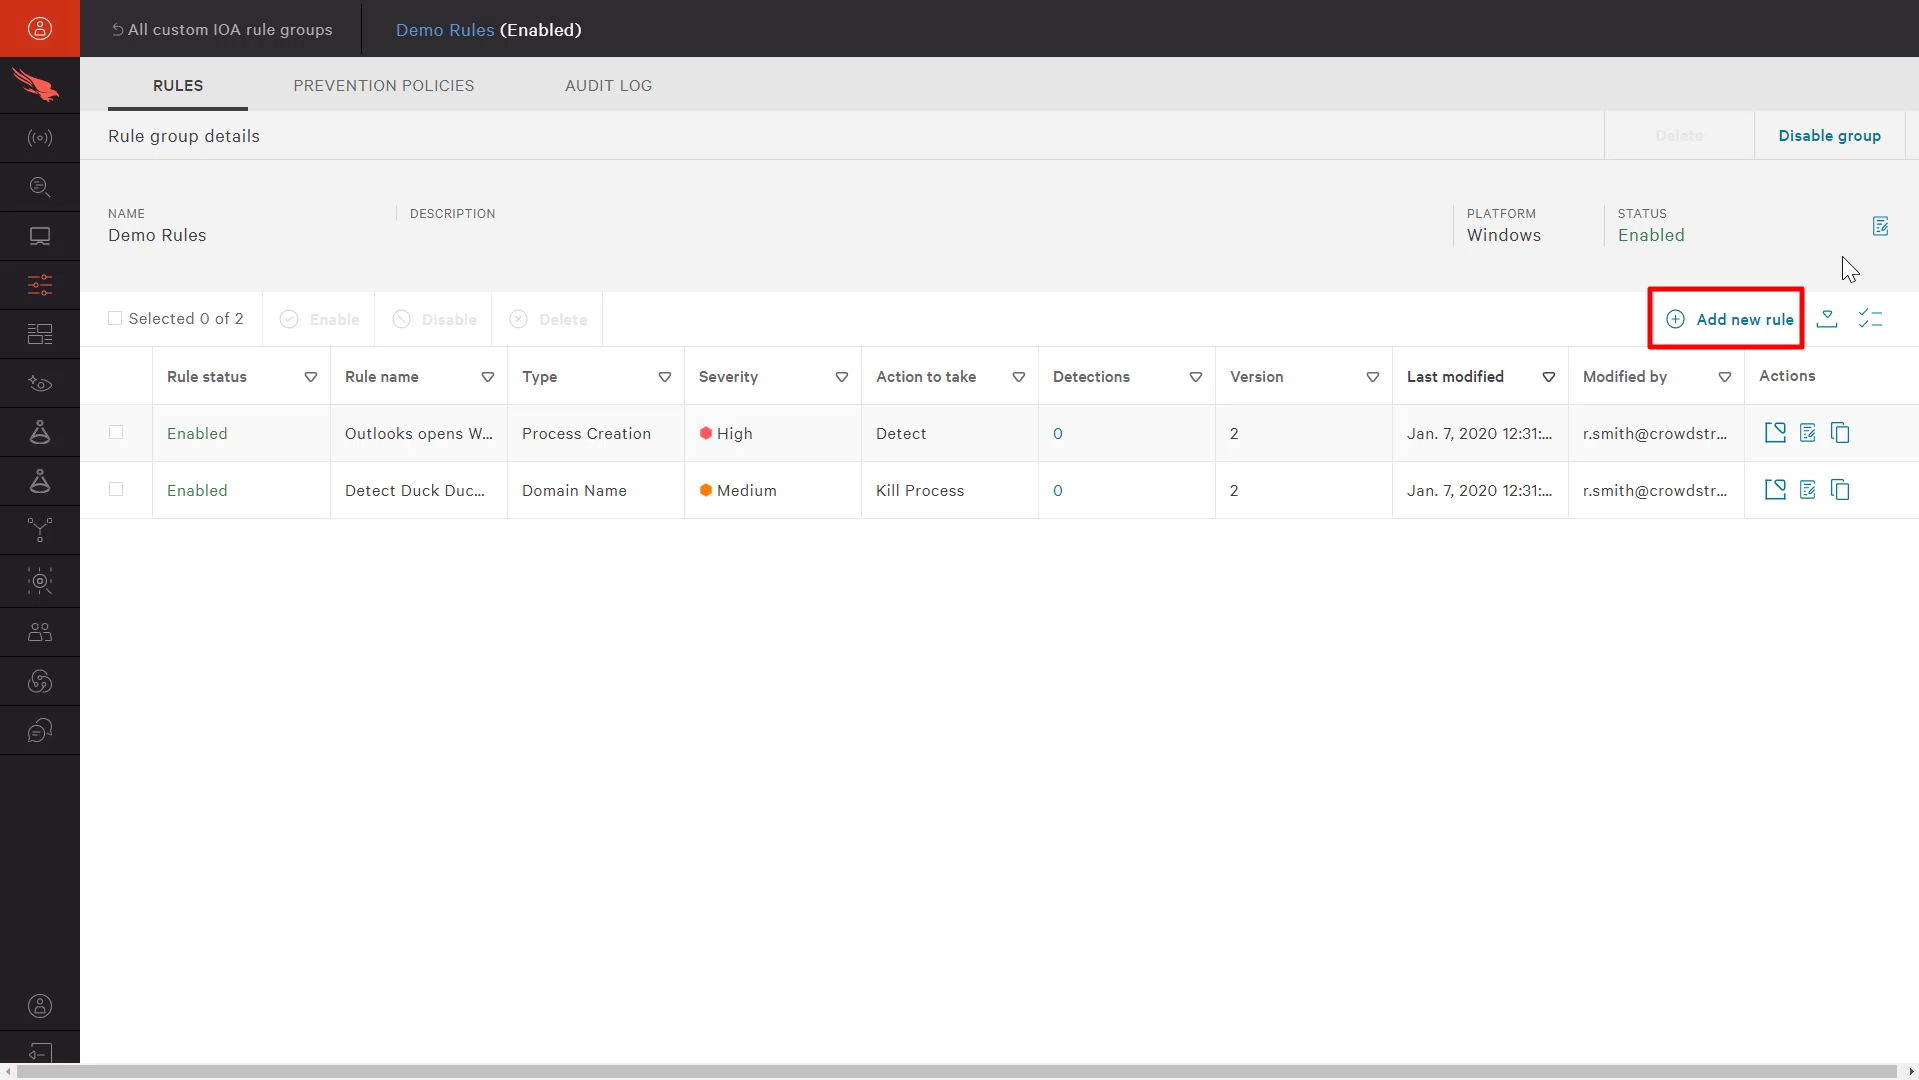Check the Detect Duck Duc... rule checkbox
Screen dimensions: 1919x1080
click(x=116, y=489)
